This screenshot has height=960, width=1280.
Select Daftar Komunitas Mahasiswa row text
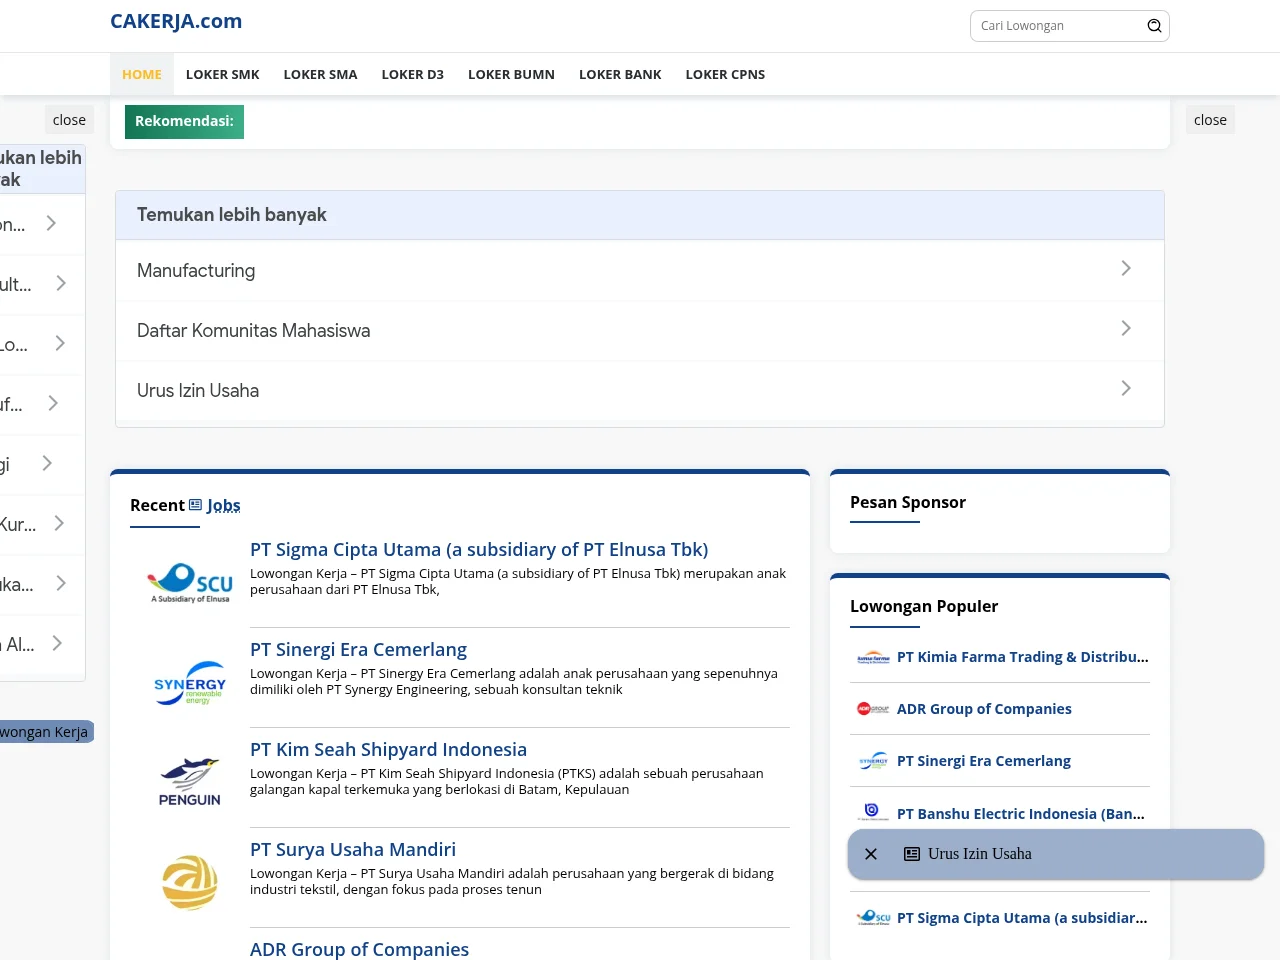pyautogui.click(x=253, y=331)
